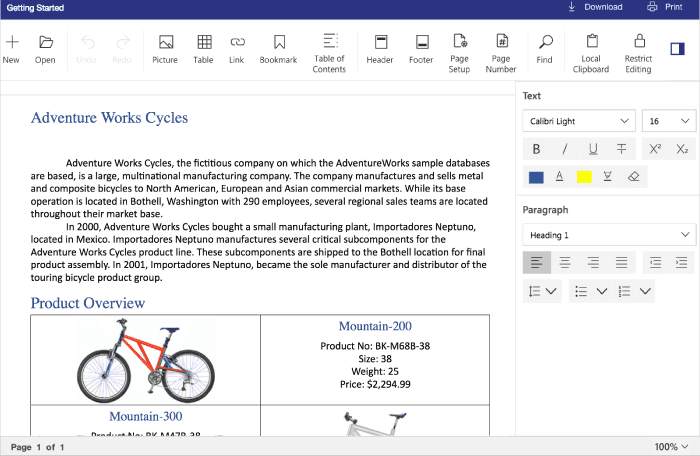Align text right
The height and width of the screenshot is (456, 700).
593,262
